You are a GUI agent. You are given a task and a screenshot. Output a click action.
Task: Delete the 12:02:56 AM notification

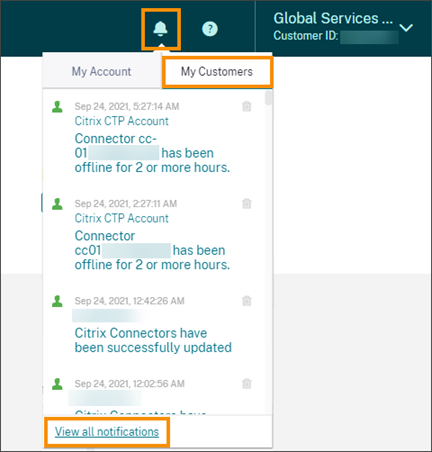coord(247,384)
